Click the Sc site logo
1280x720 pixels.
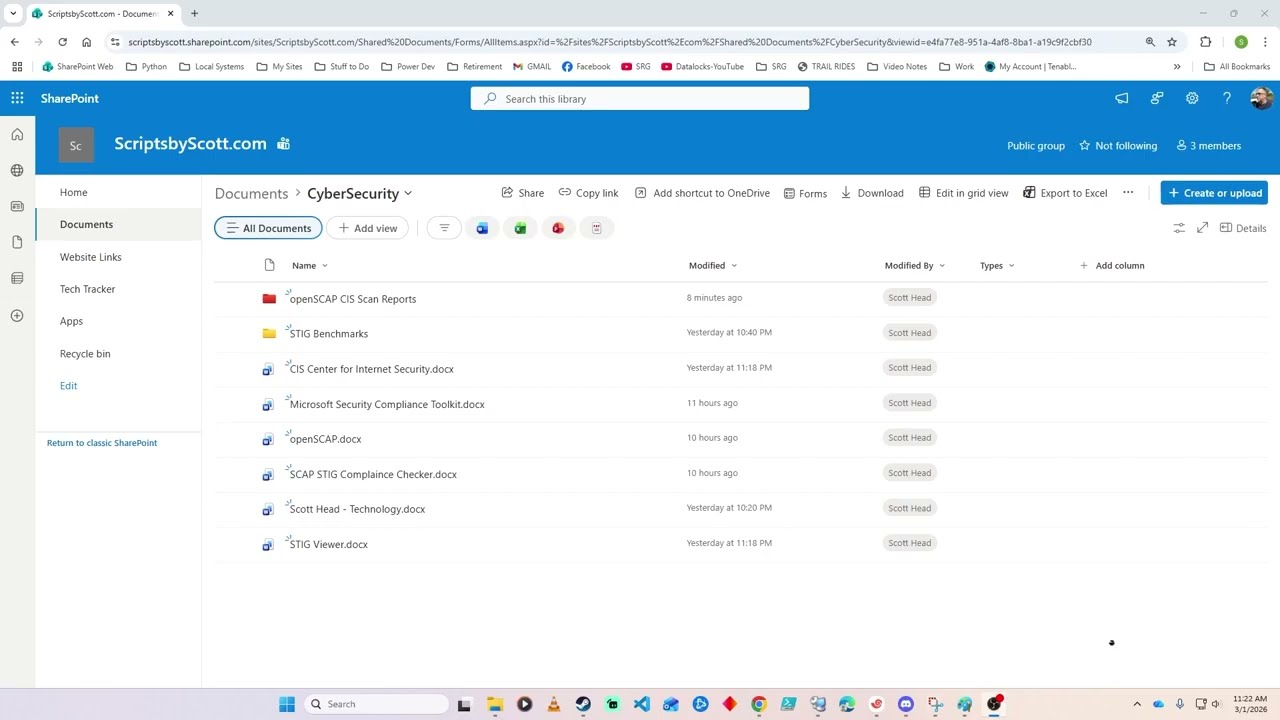[76, 146]
